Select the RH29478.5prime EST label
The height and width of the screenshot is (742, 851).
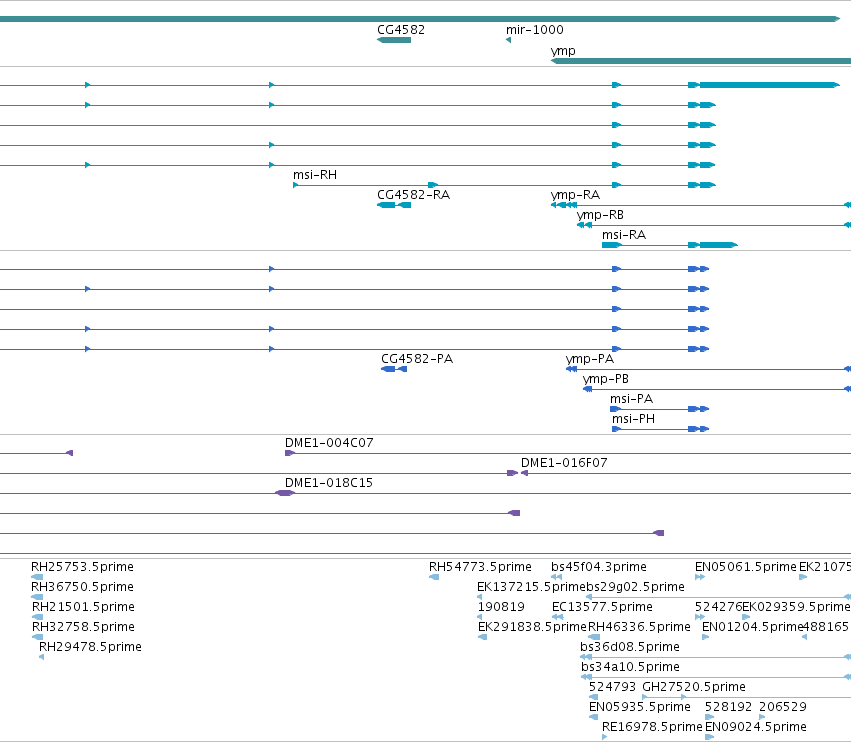tap(90, 647)
